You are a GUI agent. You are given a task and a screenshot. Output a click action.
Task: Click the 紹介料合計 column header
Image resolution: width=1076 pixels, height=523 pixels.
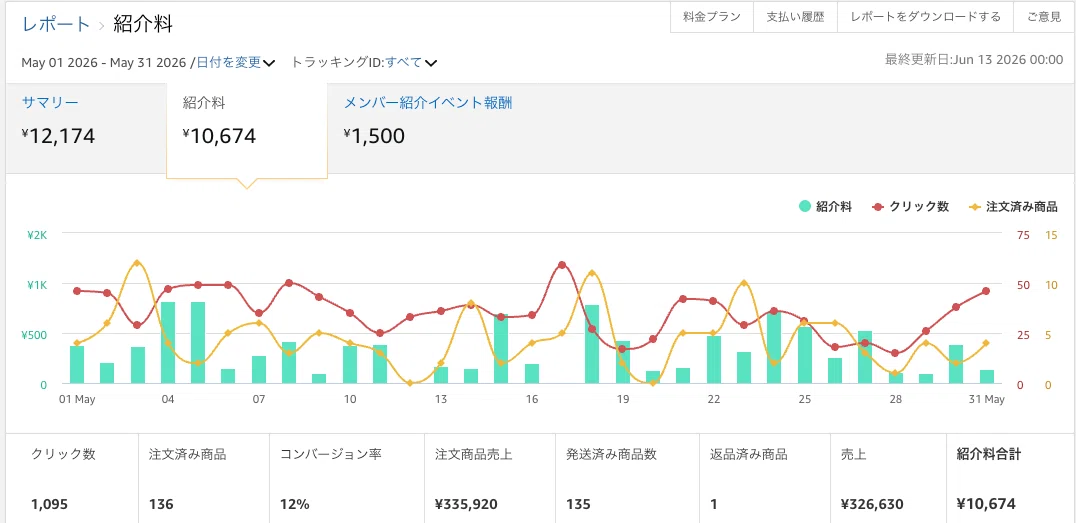click(988, 454)
